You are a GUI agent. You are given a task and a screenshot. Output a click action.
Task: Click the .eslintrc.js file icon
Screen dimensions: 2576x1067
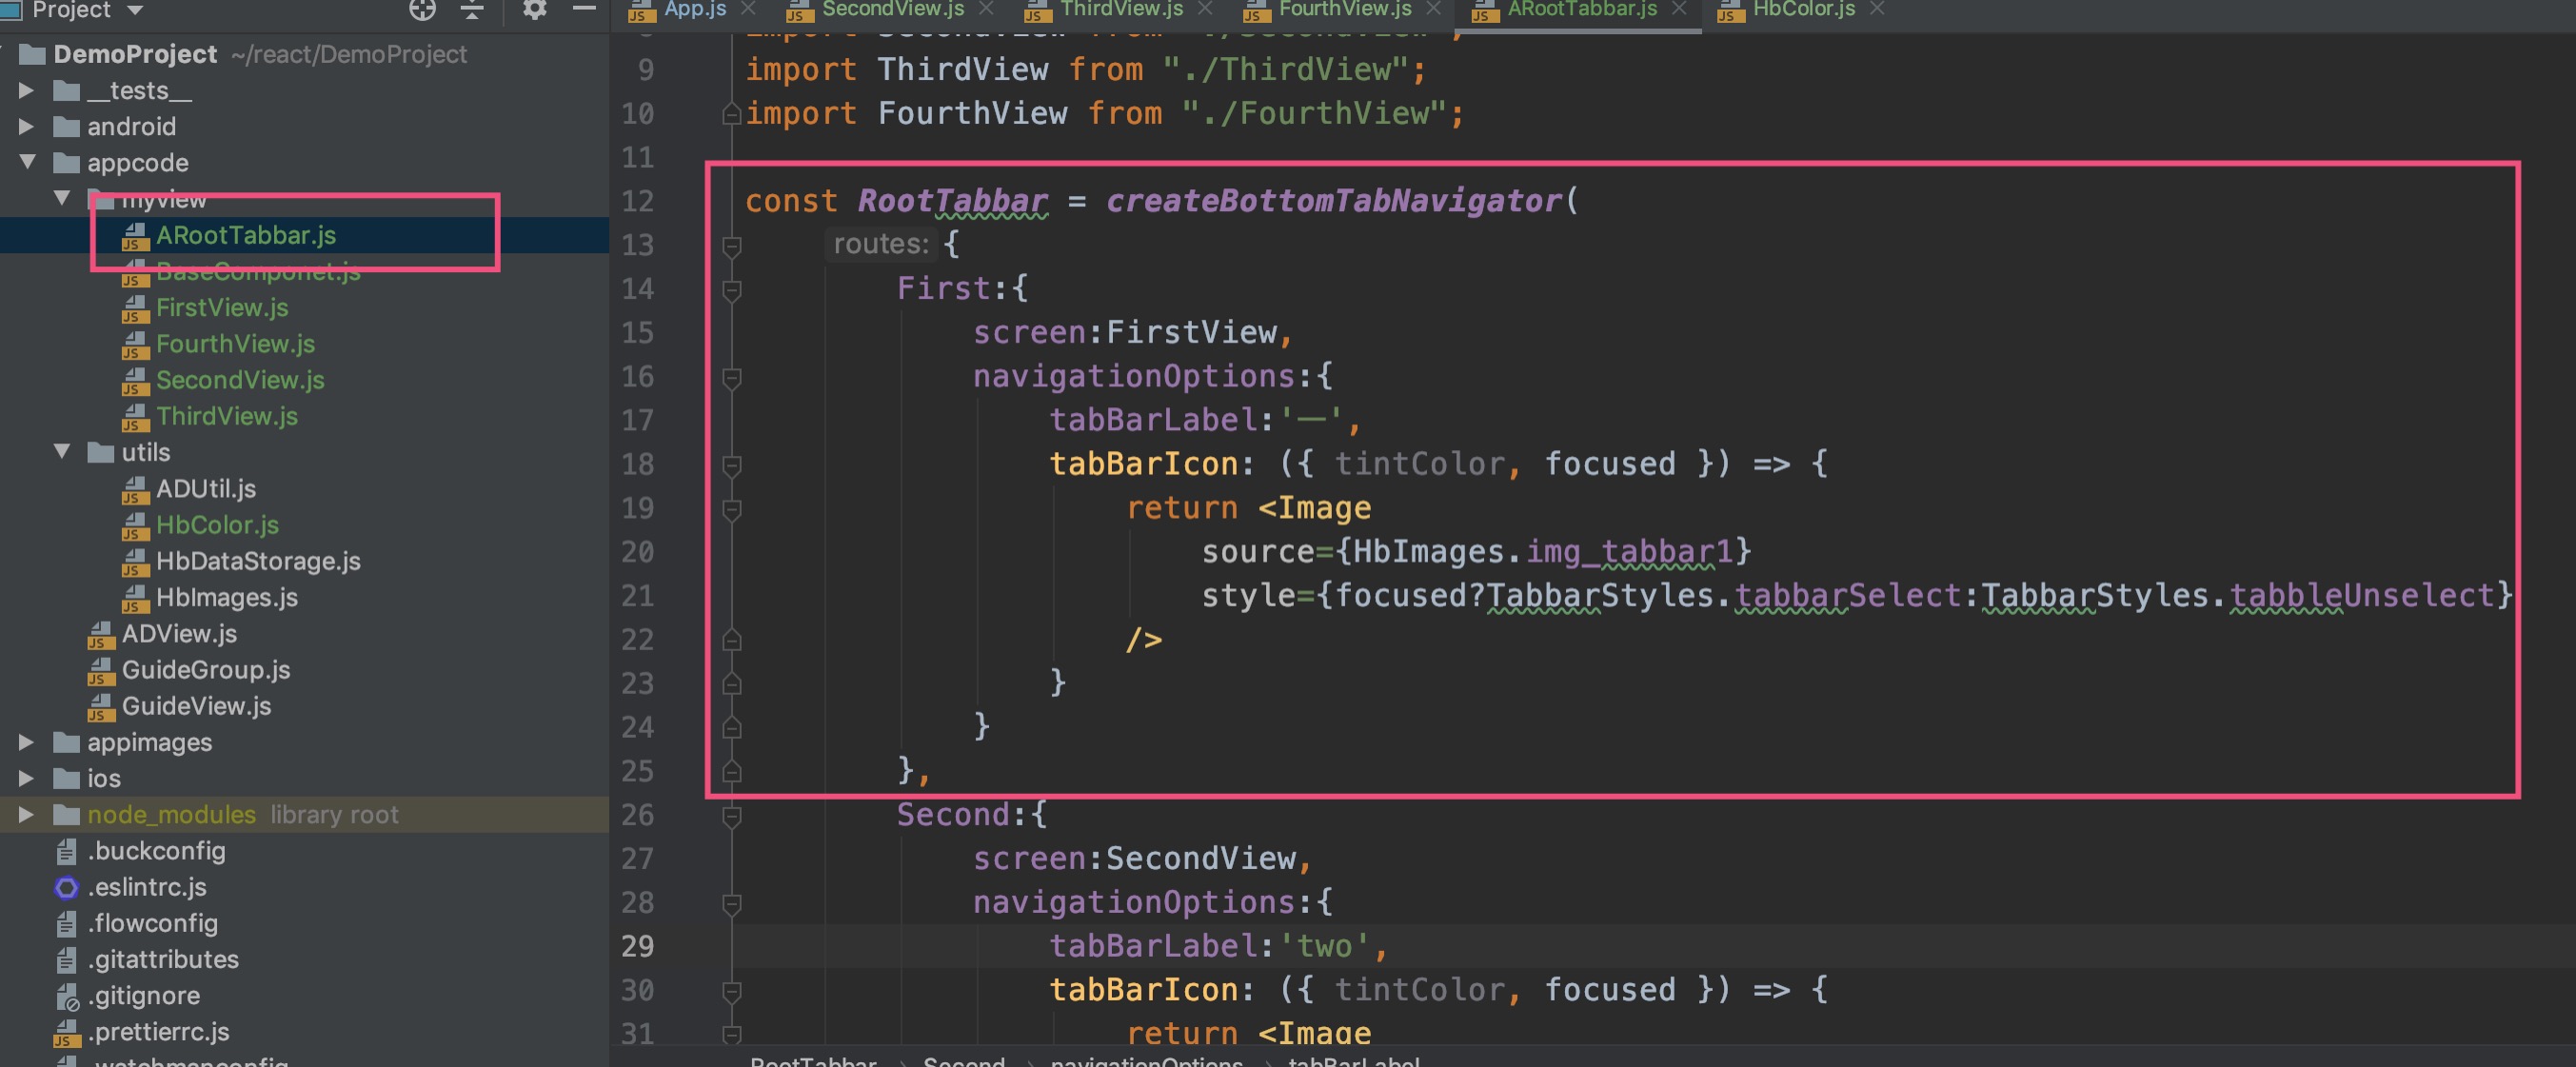point(66,887)
